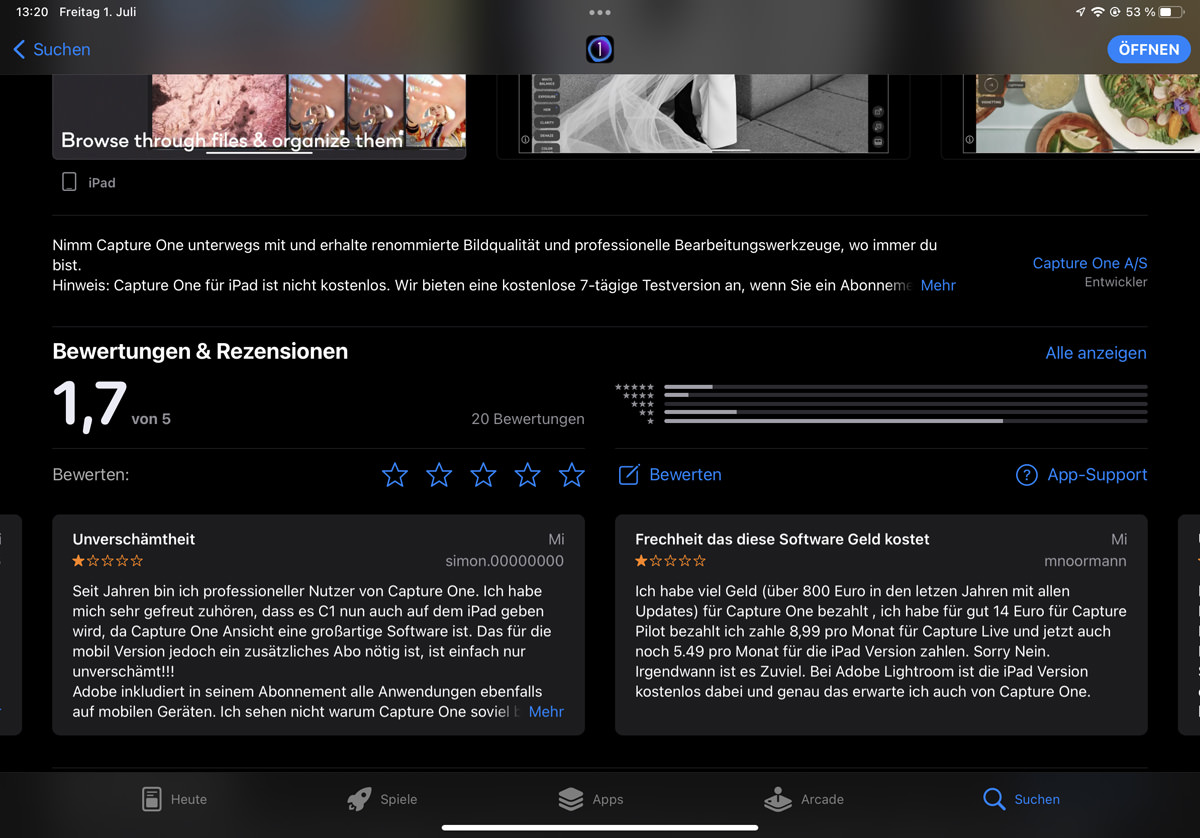This screenshot has width=1200, height=838.
Task: Tap the battery indicator in the status bar
Action: pyautogui.click(x=1171, y=12)
